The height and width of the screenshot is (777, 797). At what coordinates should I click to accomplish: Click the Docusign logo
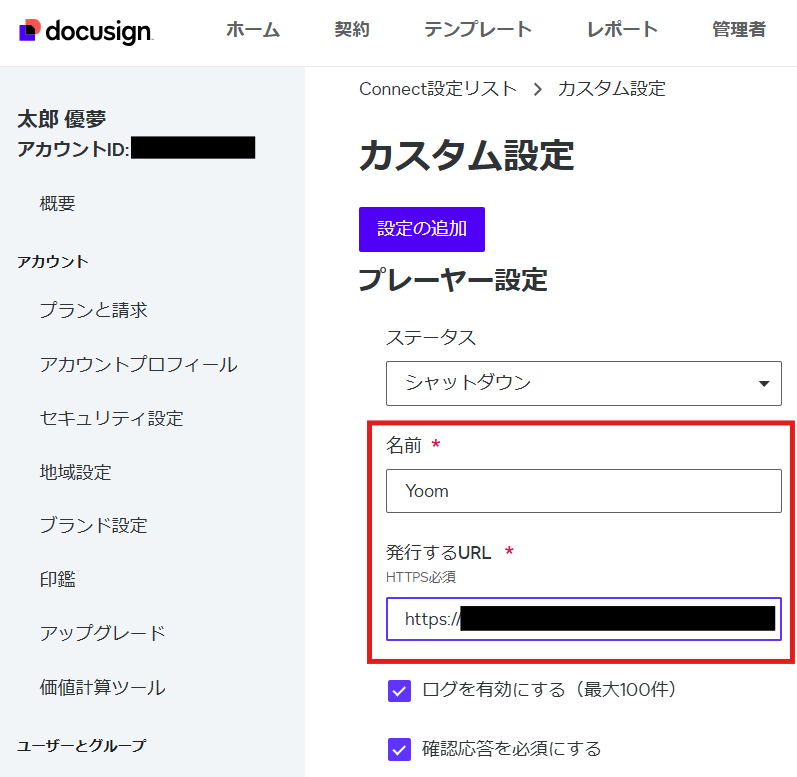click(x=86, y=31)
